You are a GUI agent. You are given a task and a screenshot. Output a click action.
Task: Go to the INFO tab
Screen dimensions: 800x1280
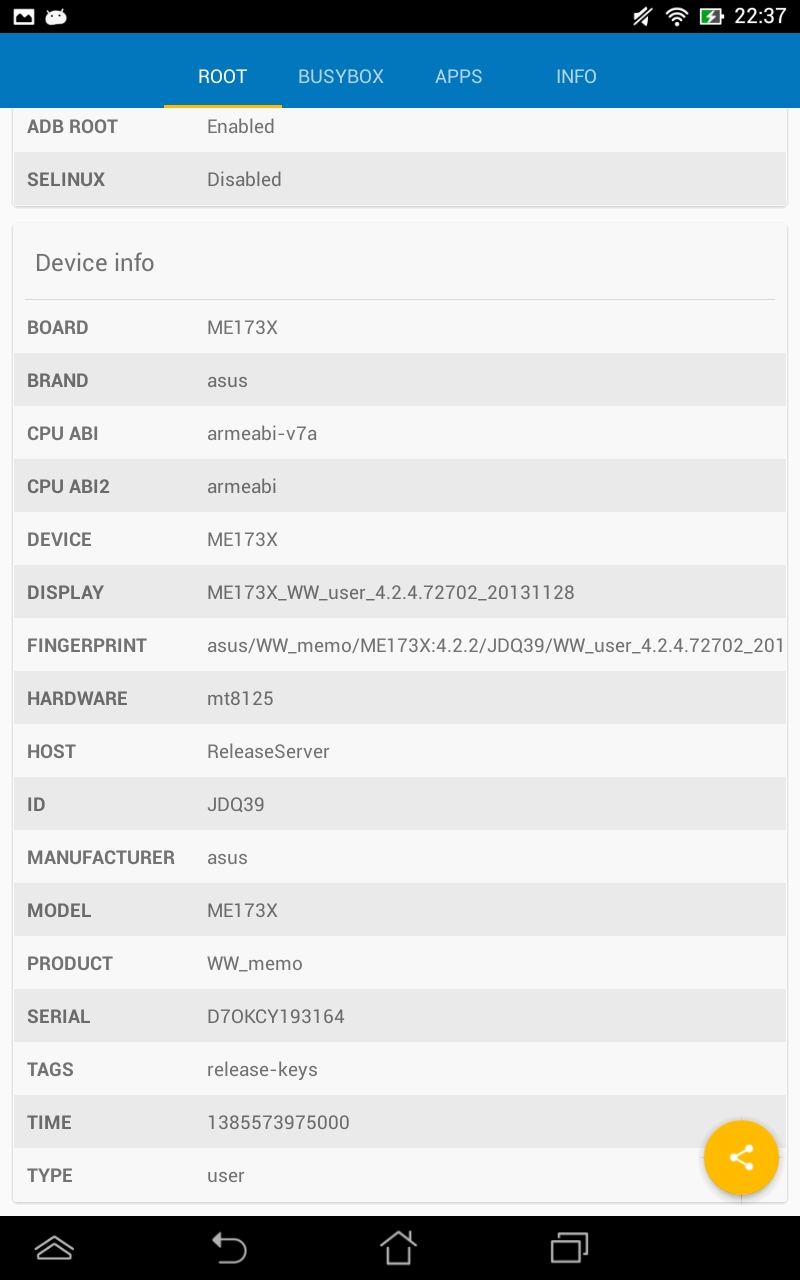click(x=576, y=77)
